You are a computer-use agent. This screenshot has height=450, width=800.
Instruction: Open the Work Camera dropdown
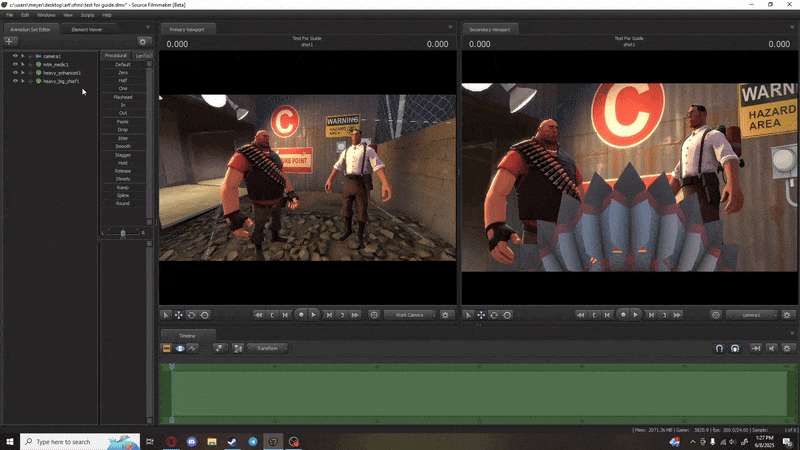coord(408,315)
